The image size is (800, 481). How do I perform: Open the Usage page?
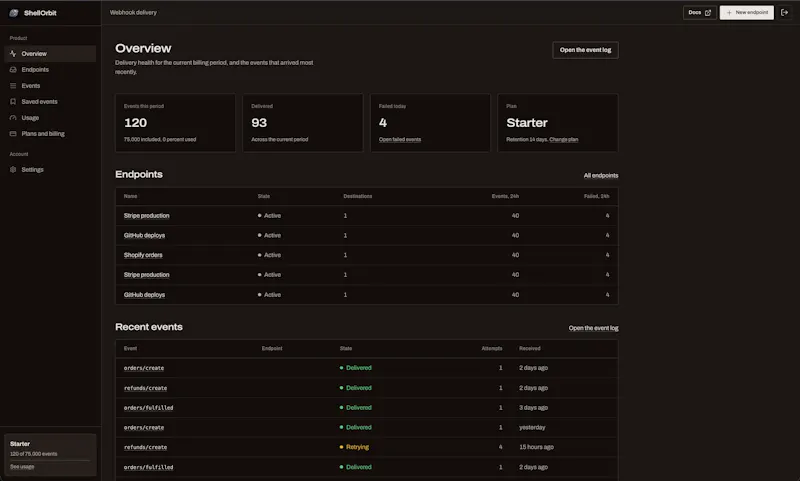[50, 118]
